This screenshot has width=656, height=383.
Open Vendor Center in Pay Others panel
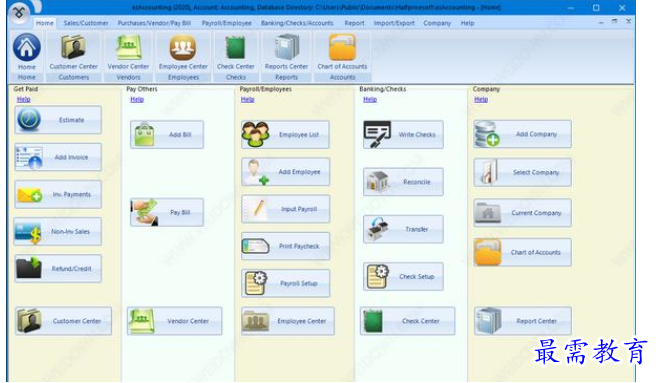click(x=174, y=321)
